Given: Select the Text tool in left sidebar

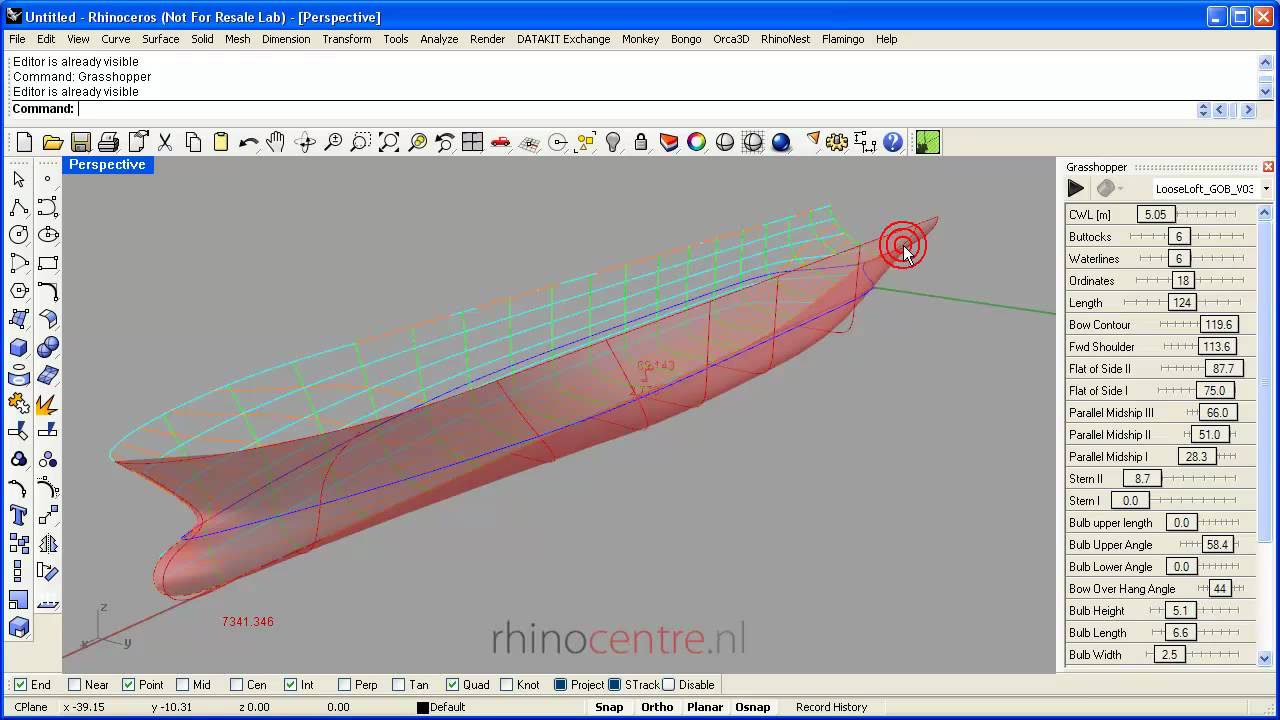Looking at the screenshot, I should click(19, 516).
